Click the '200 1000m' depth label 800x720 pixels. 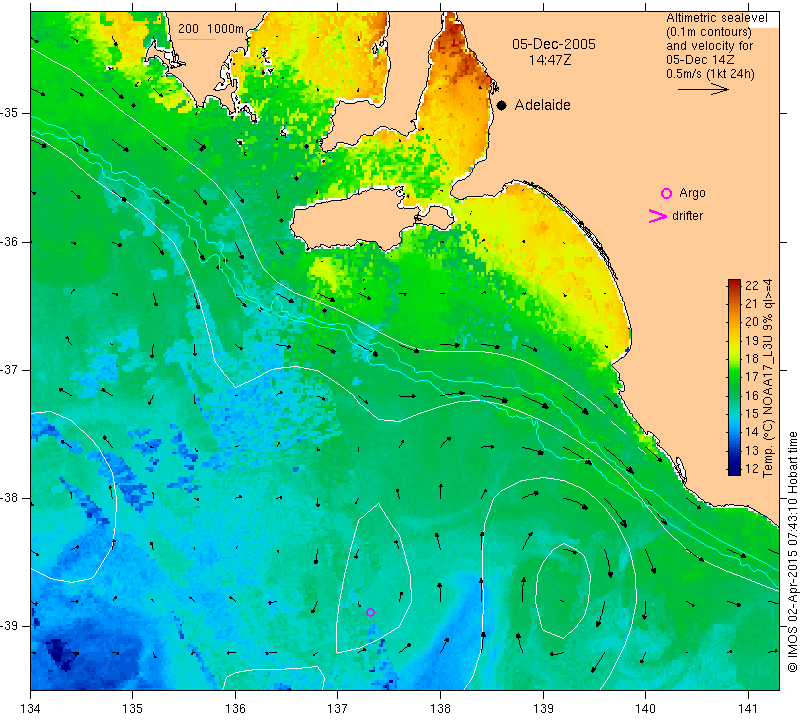point(211,29)
